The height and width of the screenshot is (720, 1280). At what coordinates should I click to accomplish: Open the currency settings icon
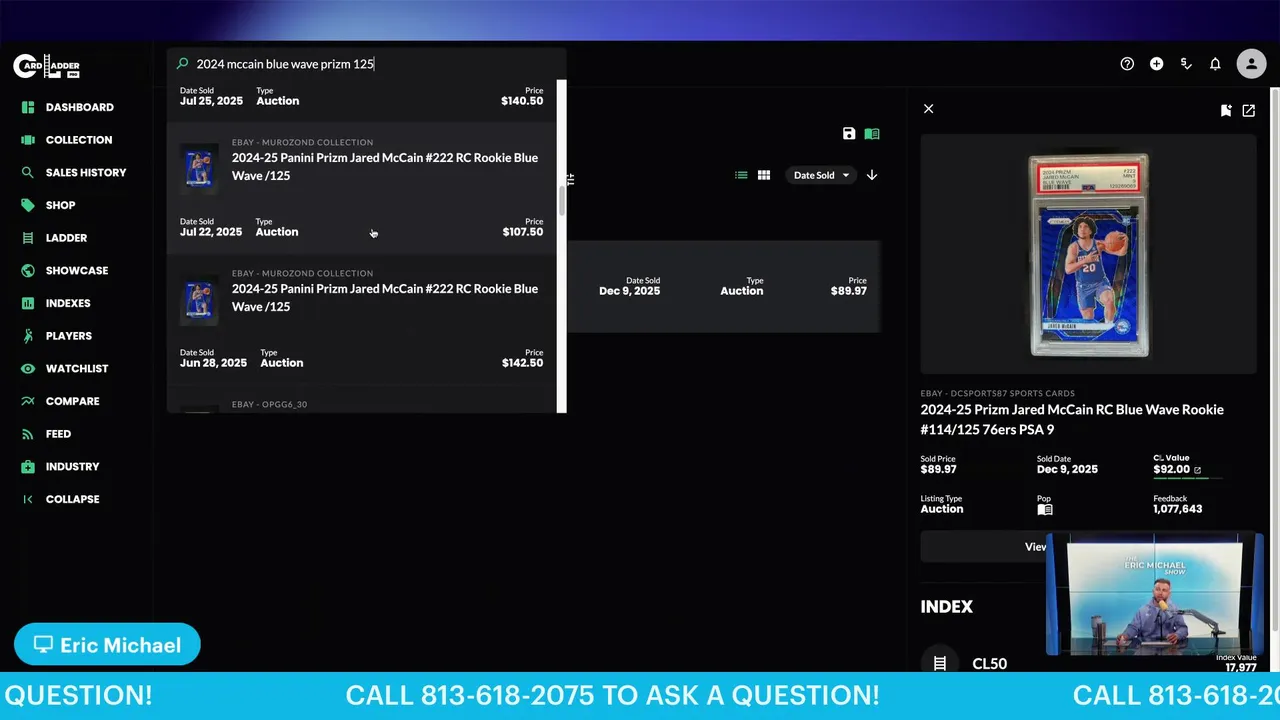1186,64
